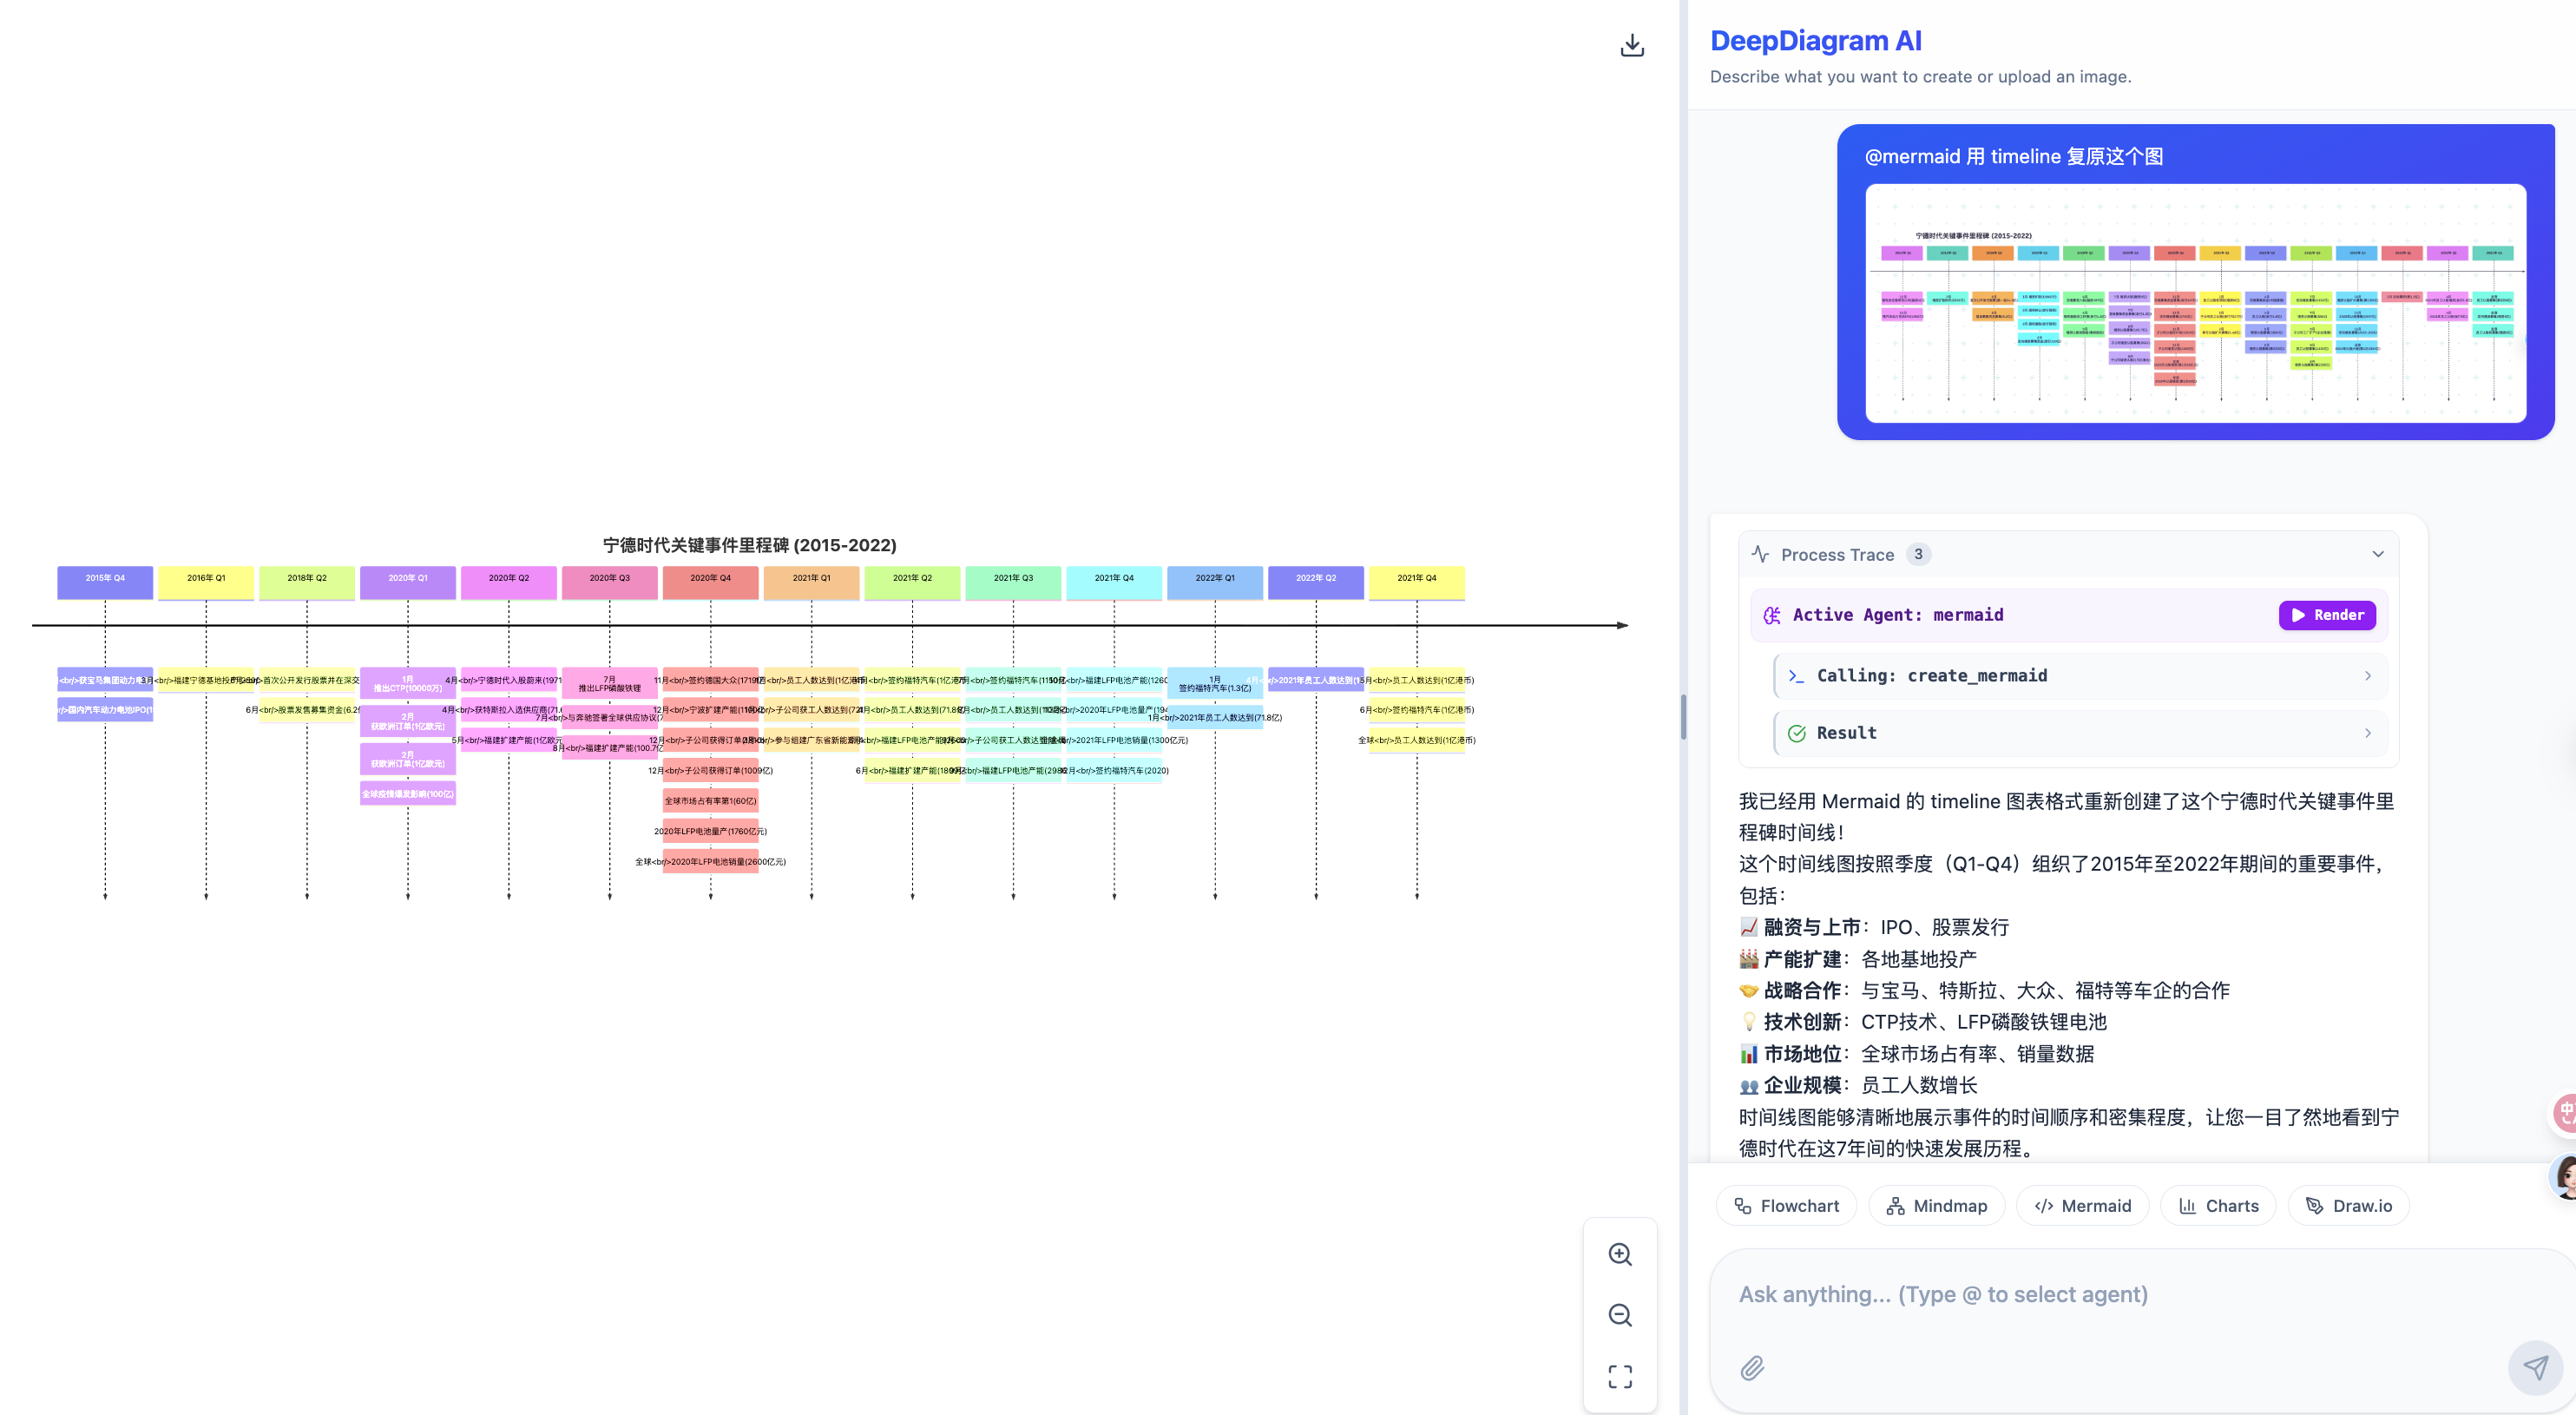Expand the Result step chevron
This screenshot has width=2576, height=1415.
pyautogui.click(x=2367, y=733)
